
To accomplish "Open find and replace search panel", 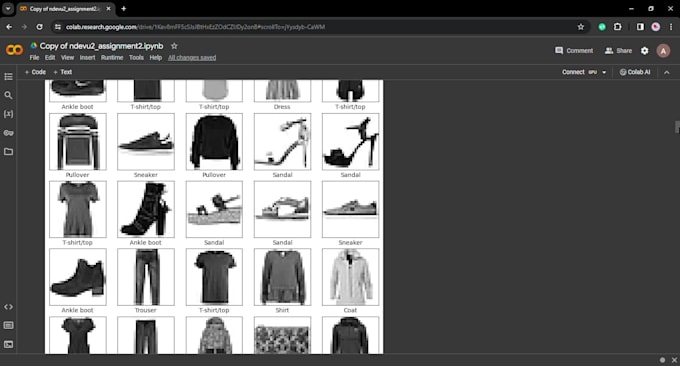I will tap(8, 95).
